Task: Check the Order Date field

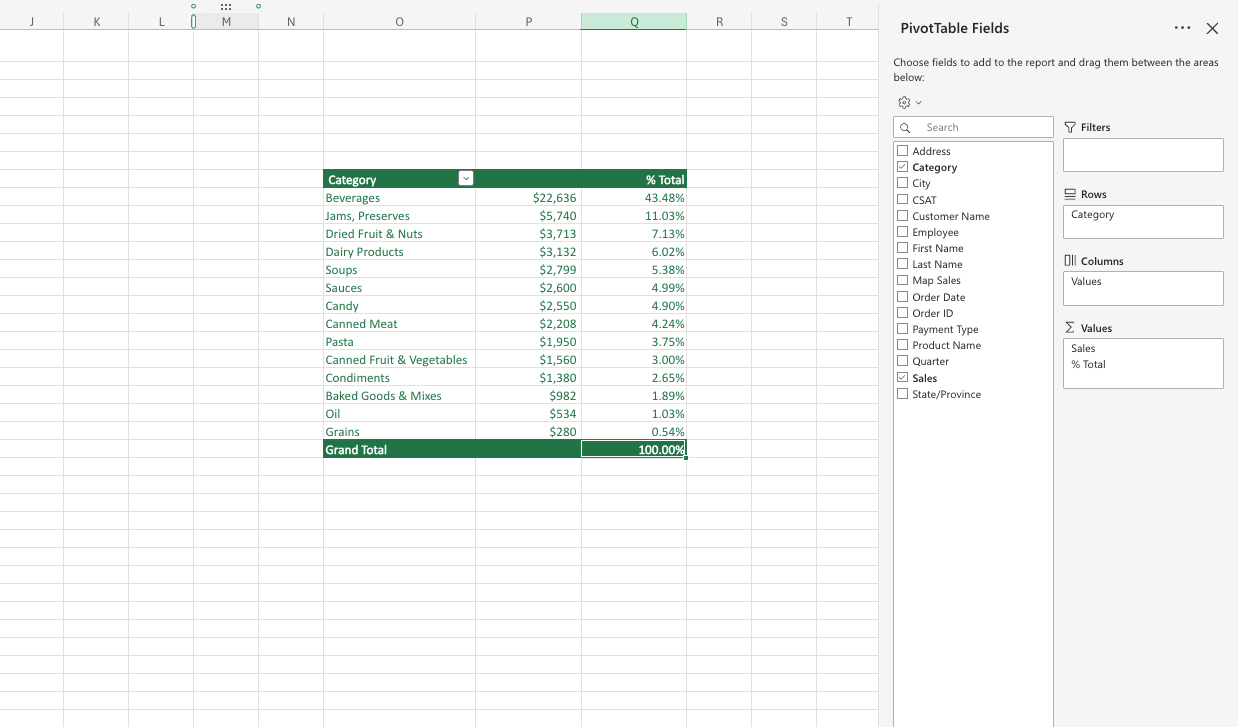Action: pyautogui.click(x=903, y=297)
